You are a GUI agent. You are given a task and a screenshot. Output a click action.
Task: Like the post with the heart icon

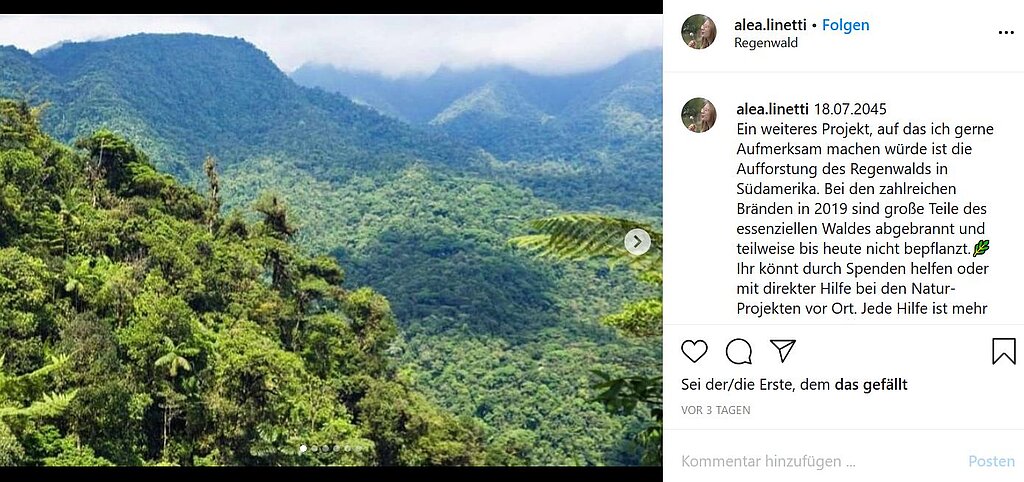pos(694,351)
